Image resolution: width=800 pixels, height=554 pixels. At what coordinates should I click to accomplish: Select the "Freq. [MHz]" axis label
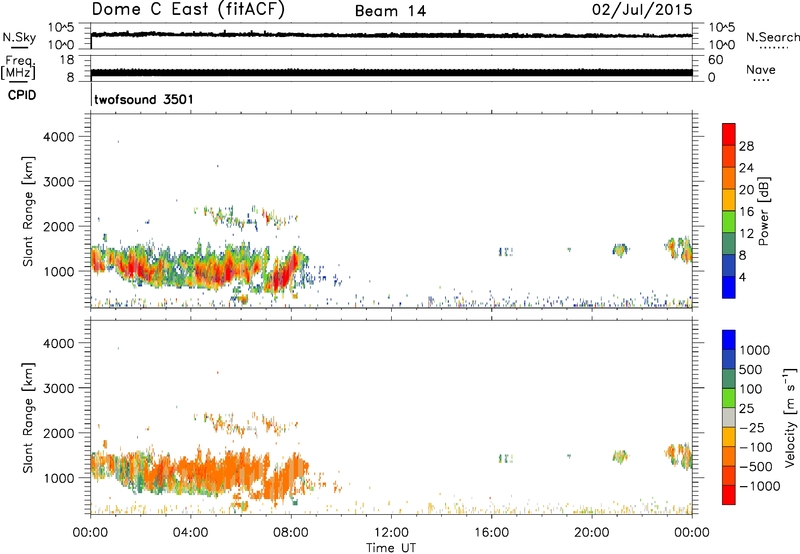(x=18, y=68)
